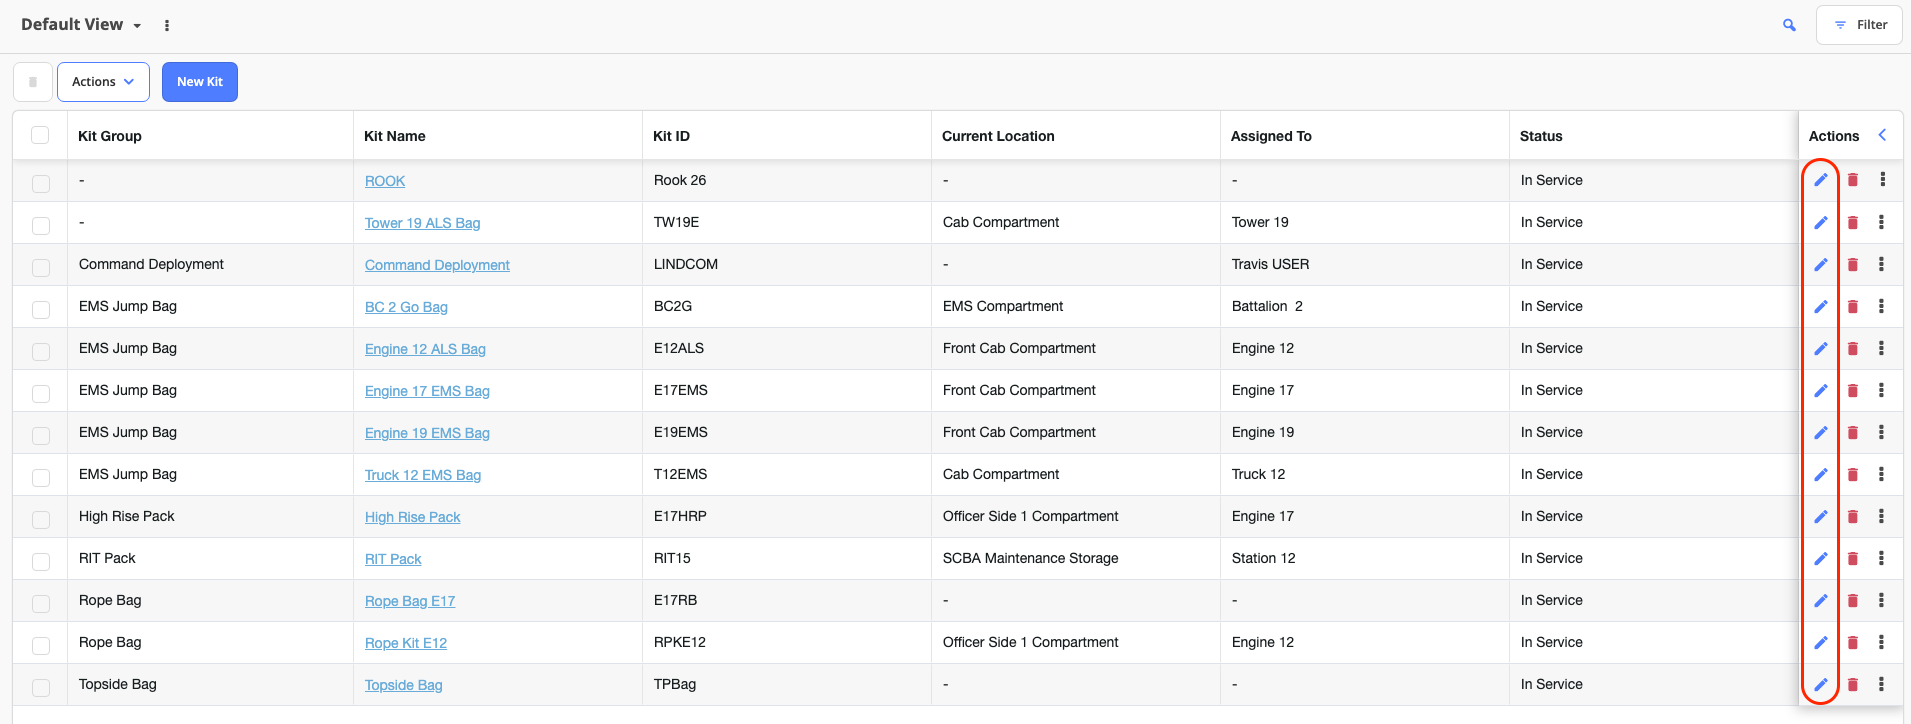Delete the Engine 17 EMS Bag kit
The image size is (1911, 724).
1852,390
